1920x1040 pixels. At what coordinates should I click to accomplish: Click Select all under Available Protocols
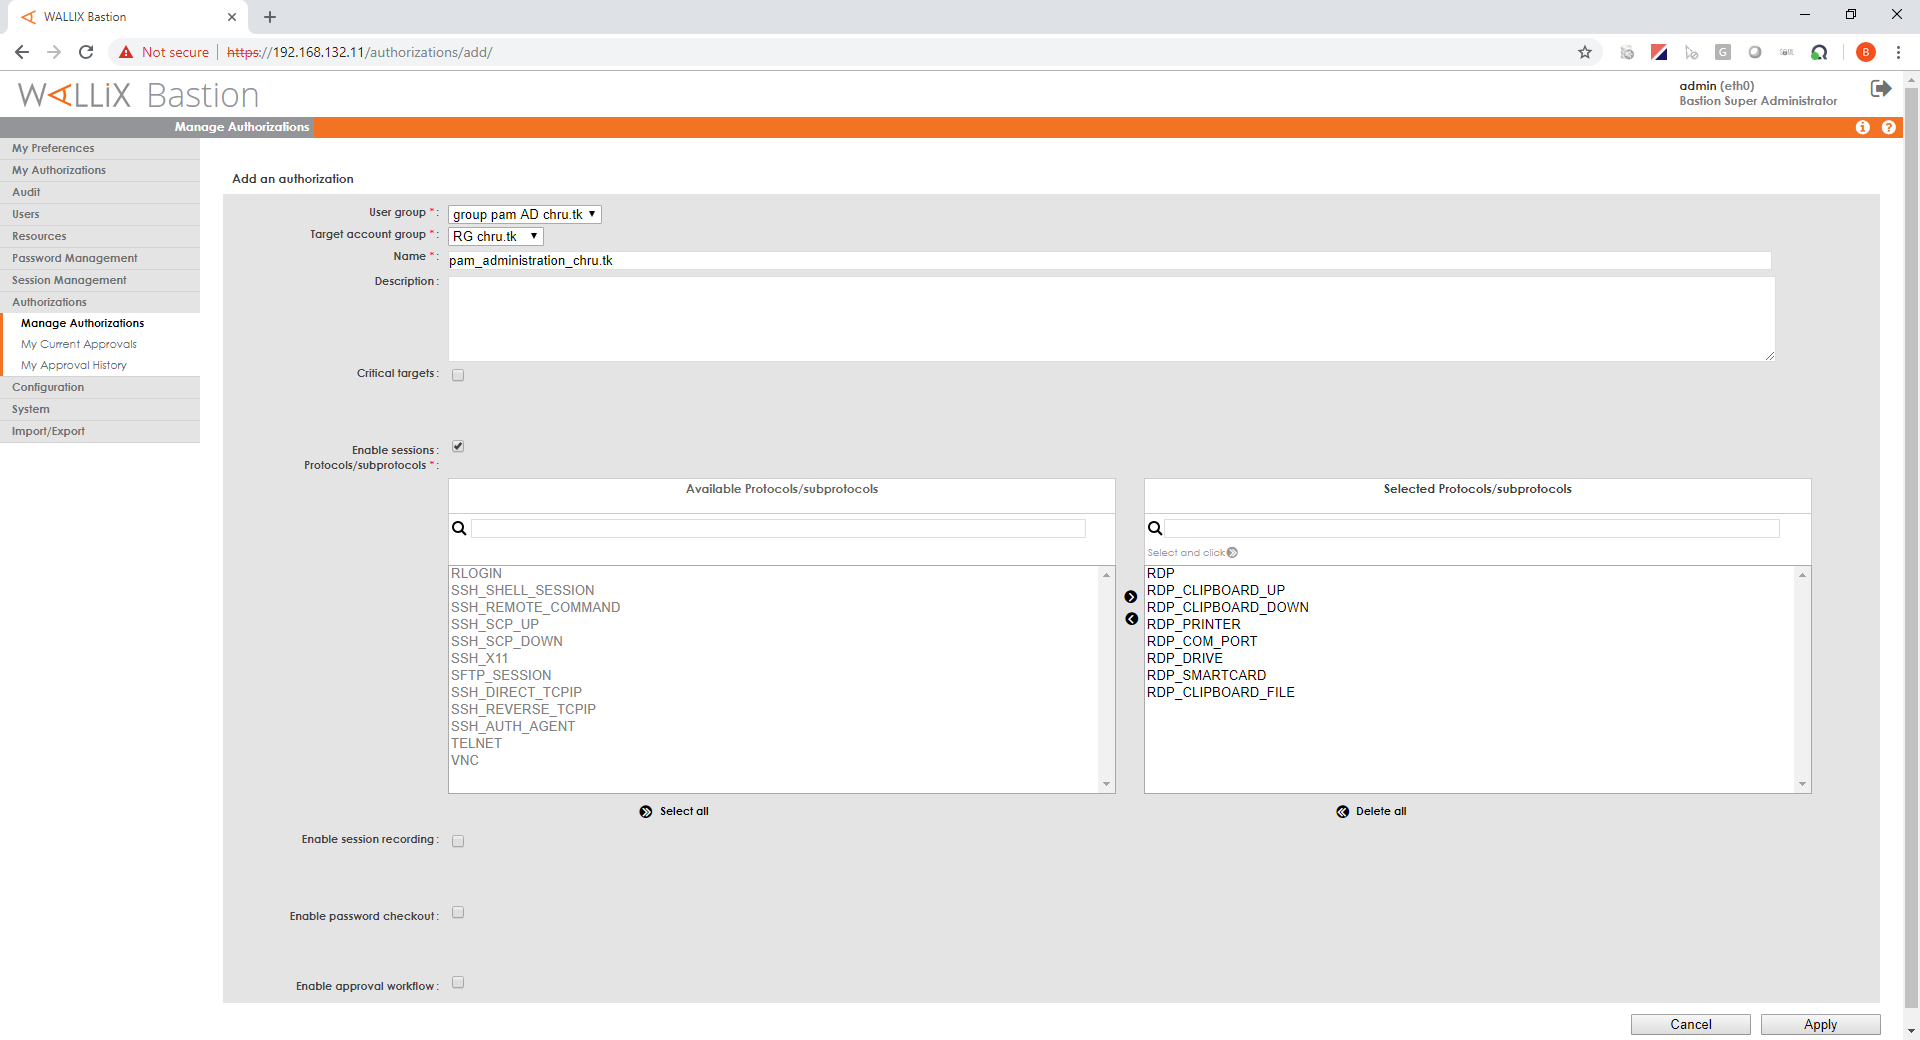click(674, 810)
